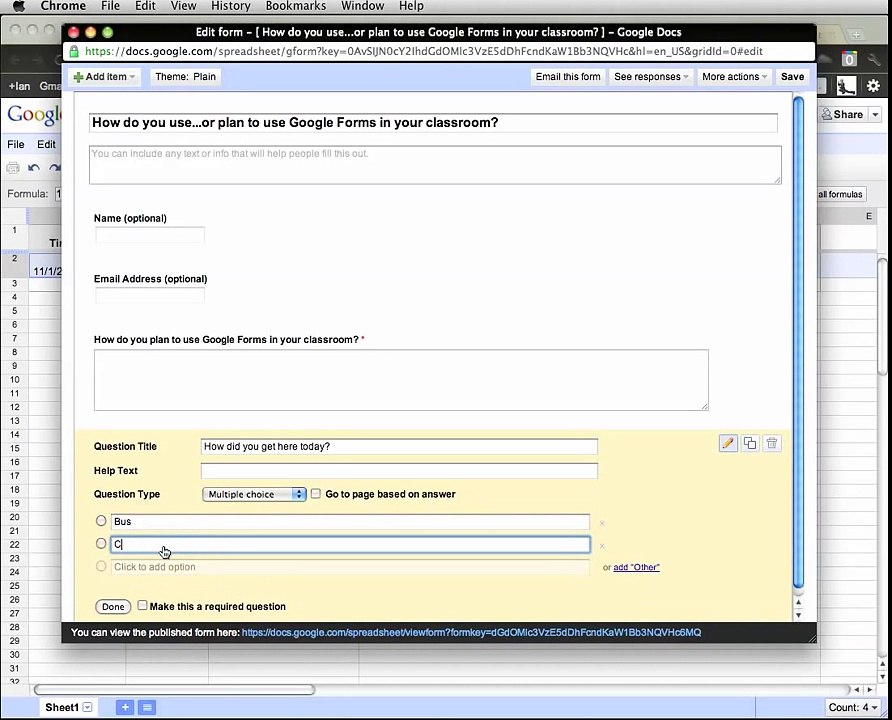This screenshot has height=720, width=892.
Task: Click the form title field
Action: pos(433,123)
